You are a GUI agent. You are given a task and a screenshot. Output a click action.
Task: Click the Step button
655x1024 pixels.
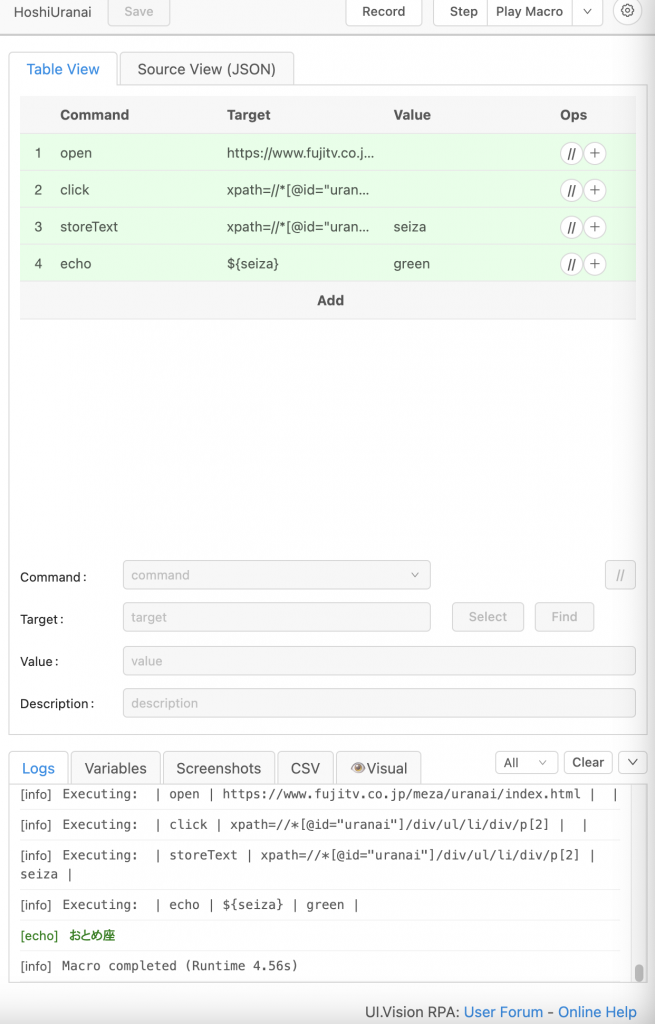click(x=463, y=12)
